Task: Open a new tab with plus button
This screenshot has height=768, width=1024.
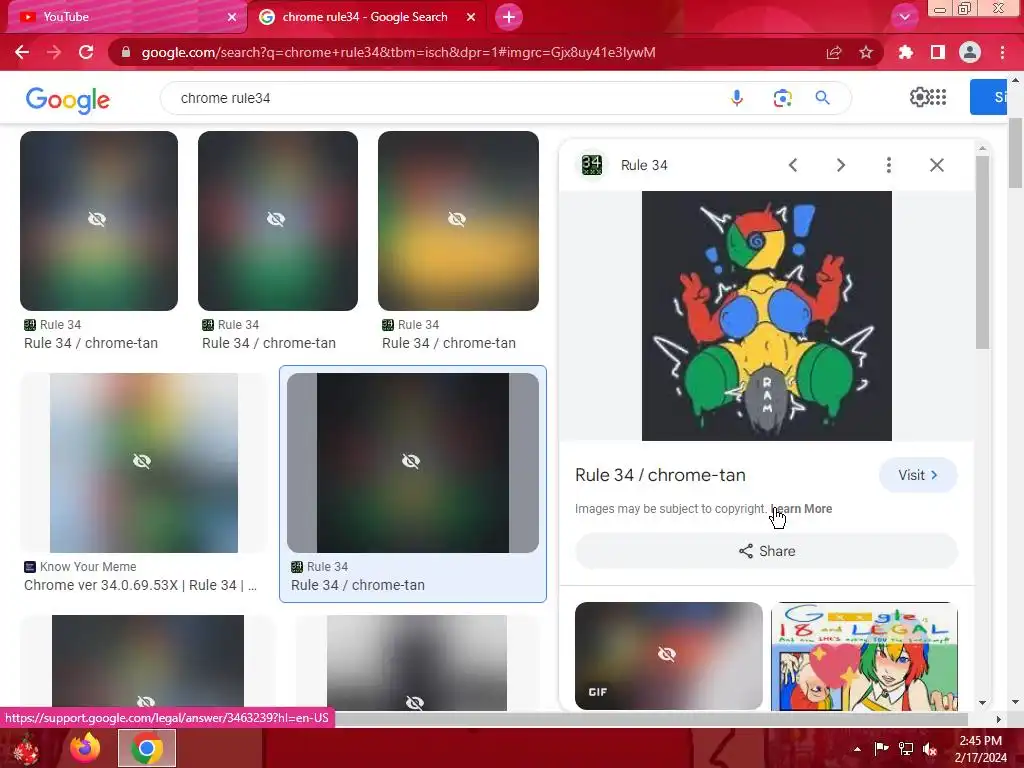Action: pyautogui.click(x=509, y=17)
